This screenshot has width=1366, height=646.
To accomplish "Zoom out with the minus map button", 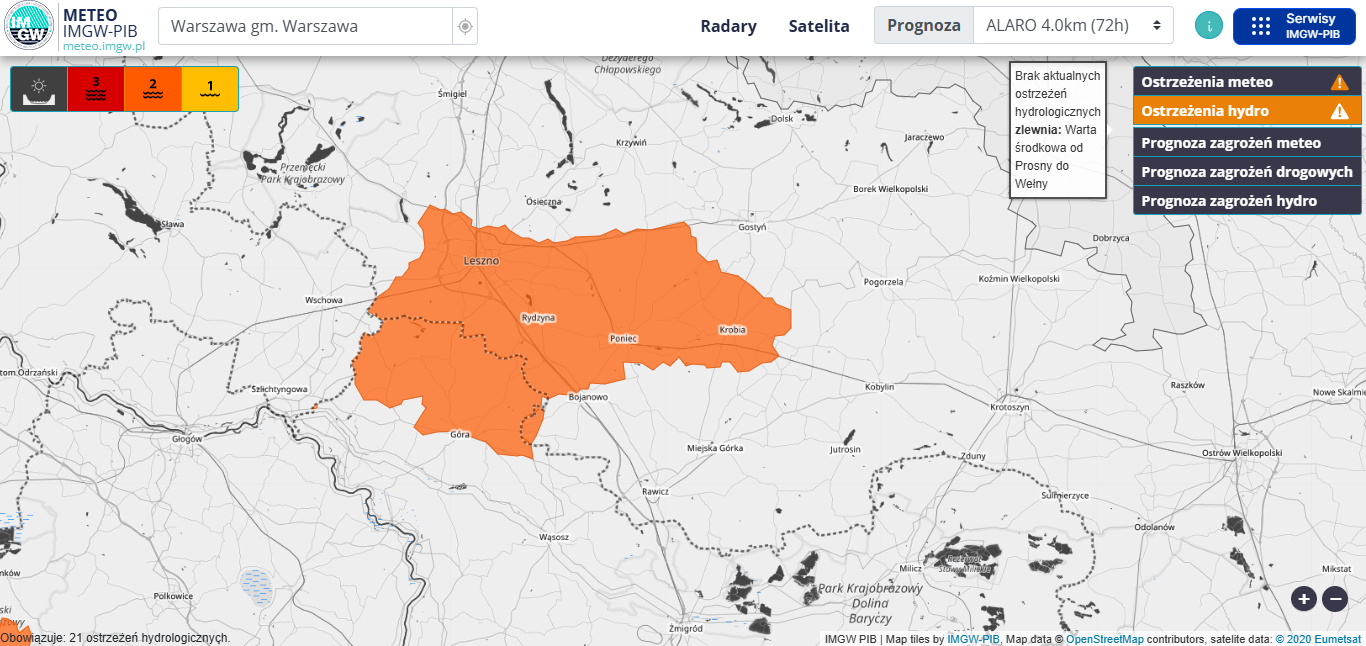I will click(1335, 599).
